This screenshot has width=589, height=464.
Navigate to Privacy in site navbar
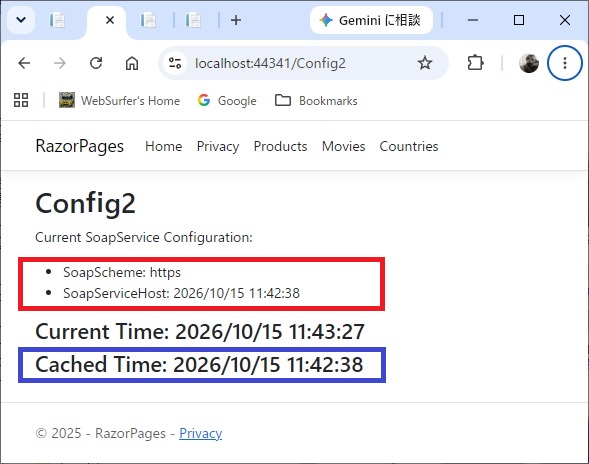coord(218,146)
